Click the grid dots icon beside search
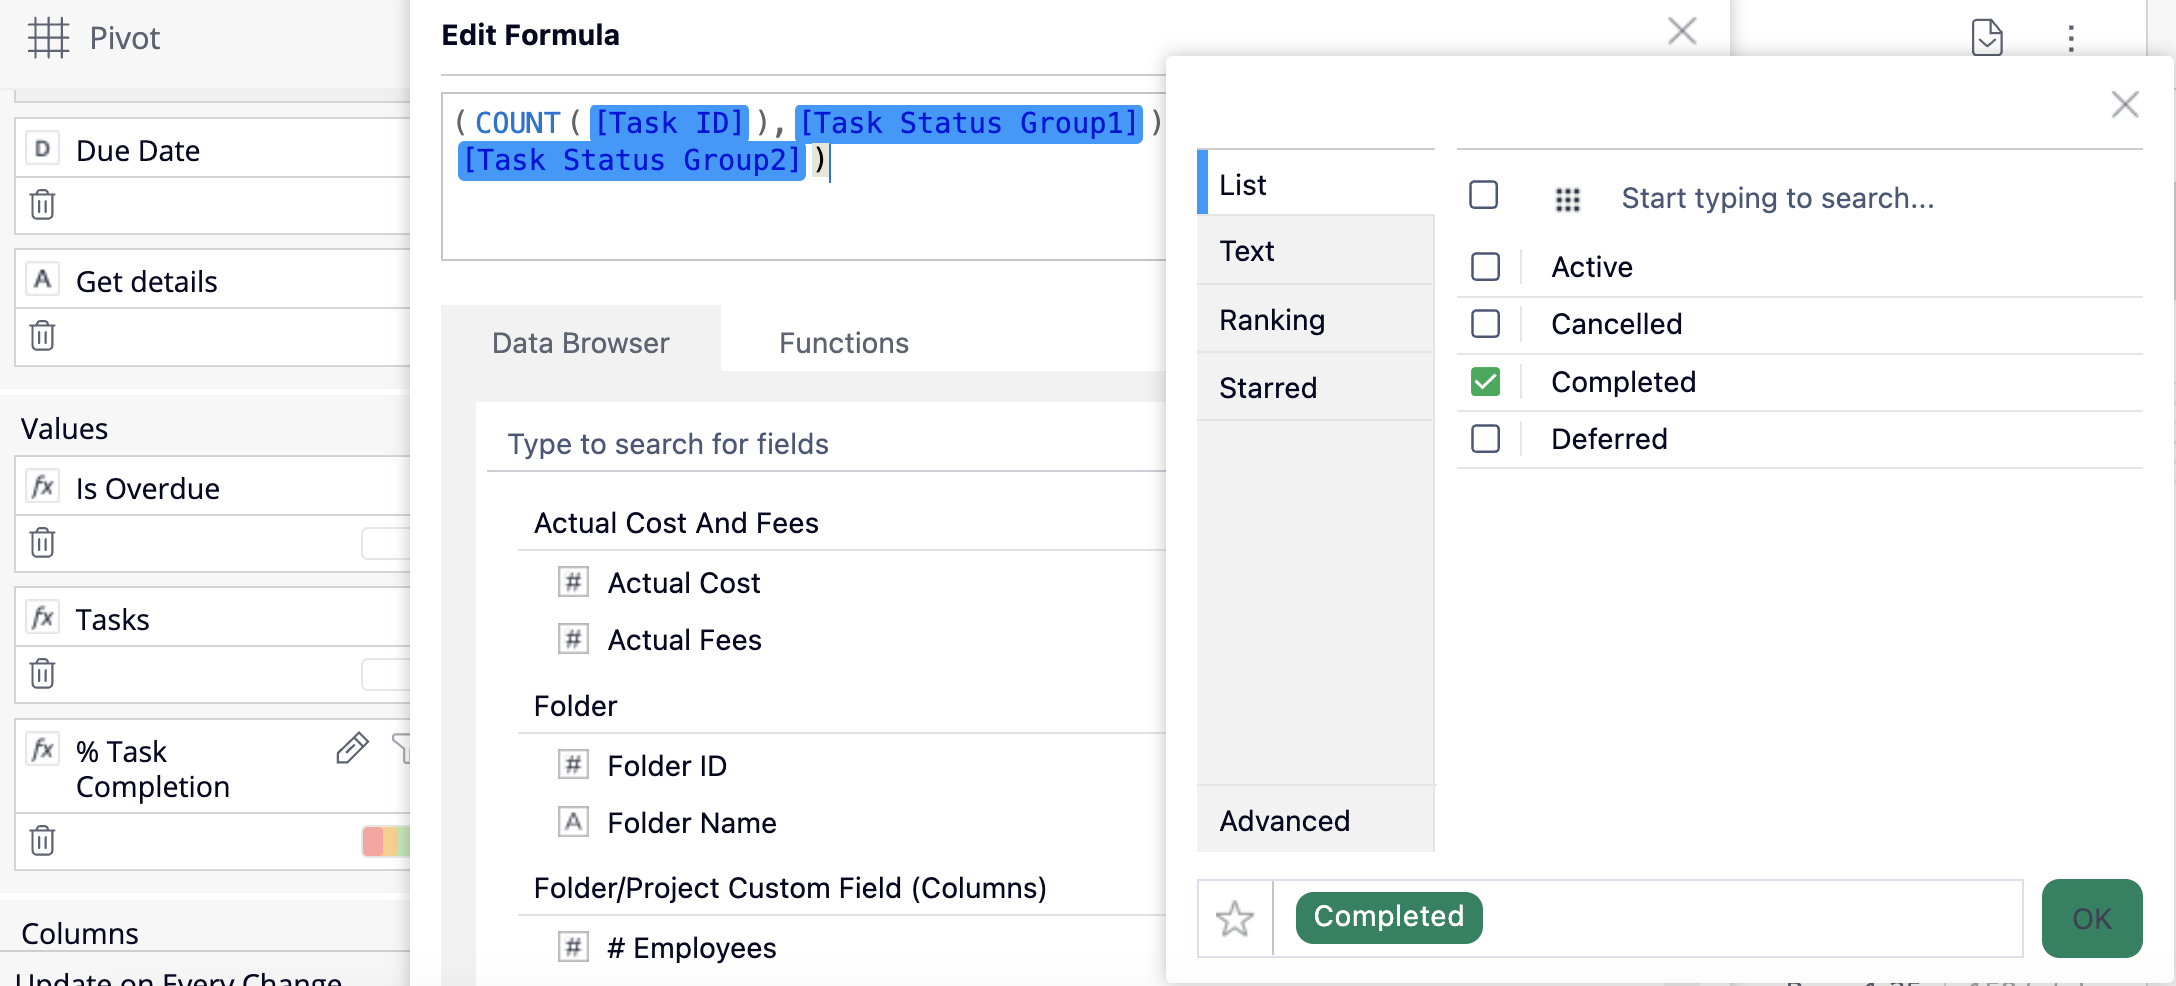The width and height of the screenshot is (2176, 986). click(x=1568, y=199)
